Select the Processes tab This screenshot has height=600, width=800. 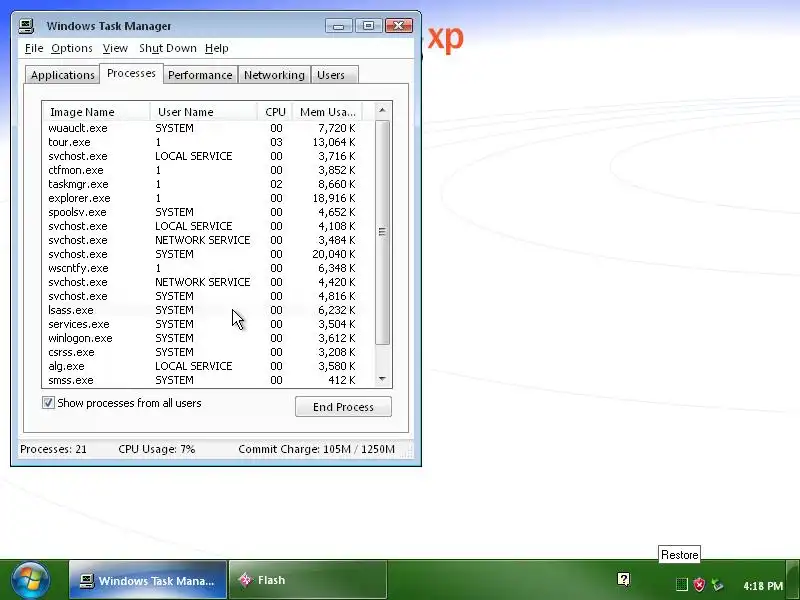(x=131, y=73)
